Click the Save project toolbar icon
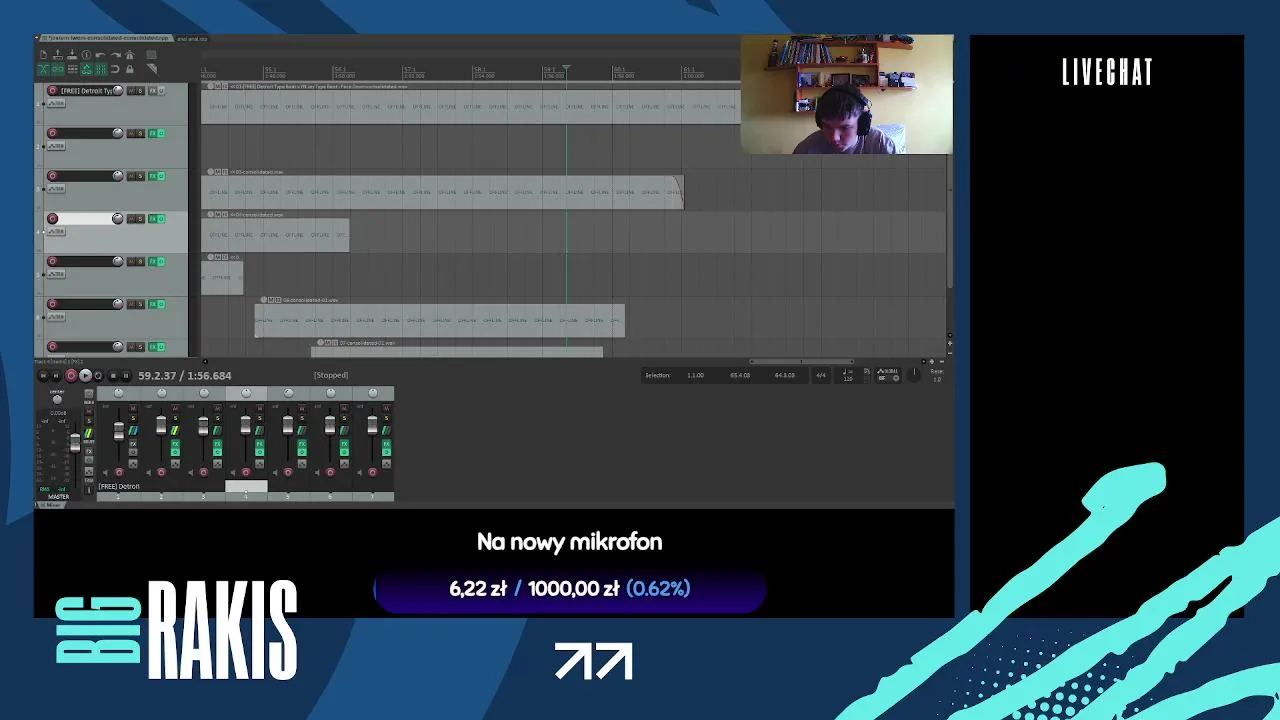The width and height of the screenshot is (1280, 720). [x=72, y=55]
